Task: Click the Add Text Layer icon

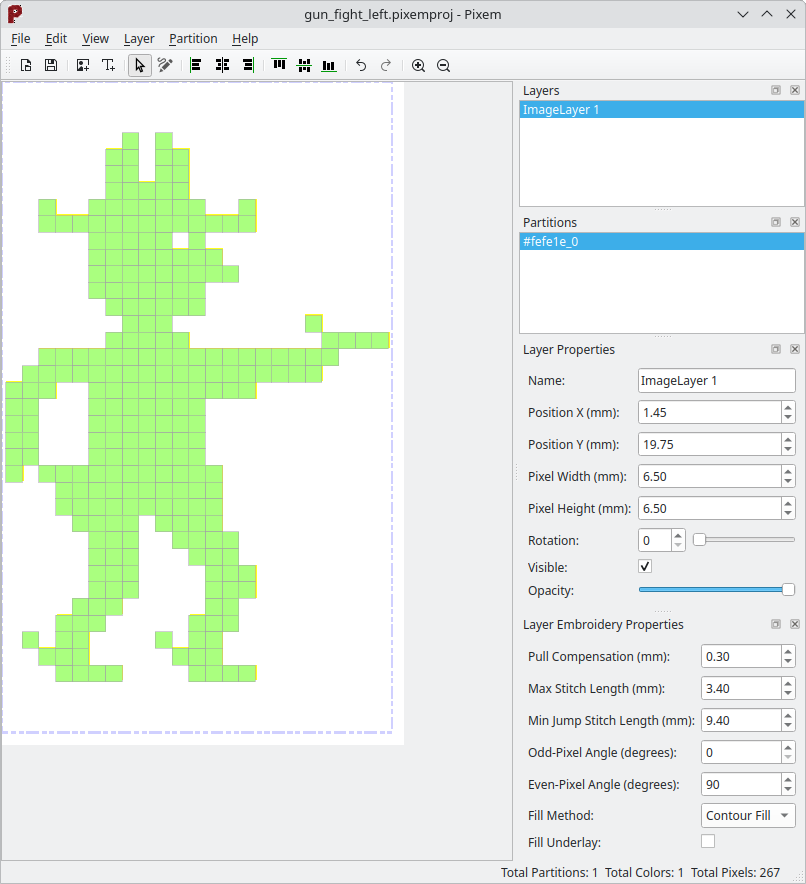Action: coord(108,65)
